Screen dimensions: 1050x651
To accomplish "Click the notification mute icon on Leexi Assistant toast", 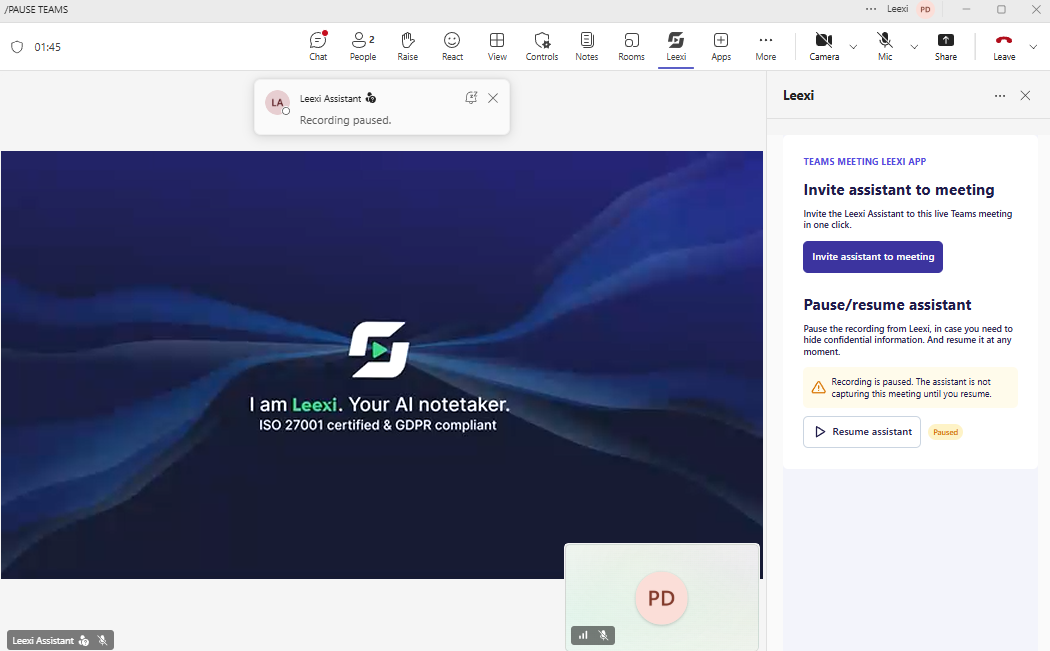I will pos(471,98).
